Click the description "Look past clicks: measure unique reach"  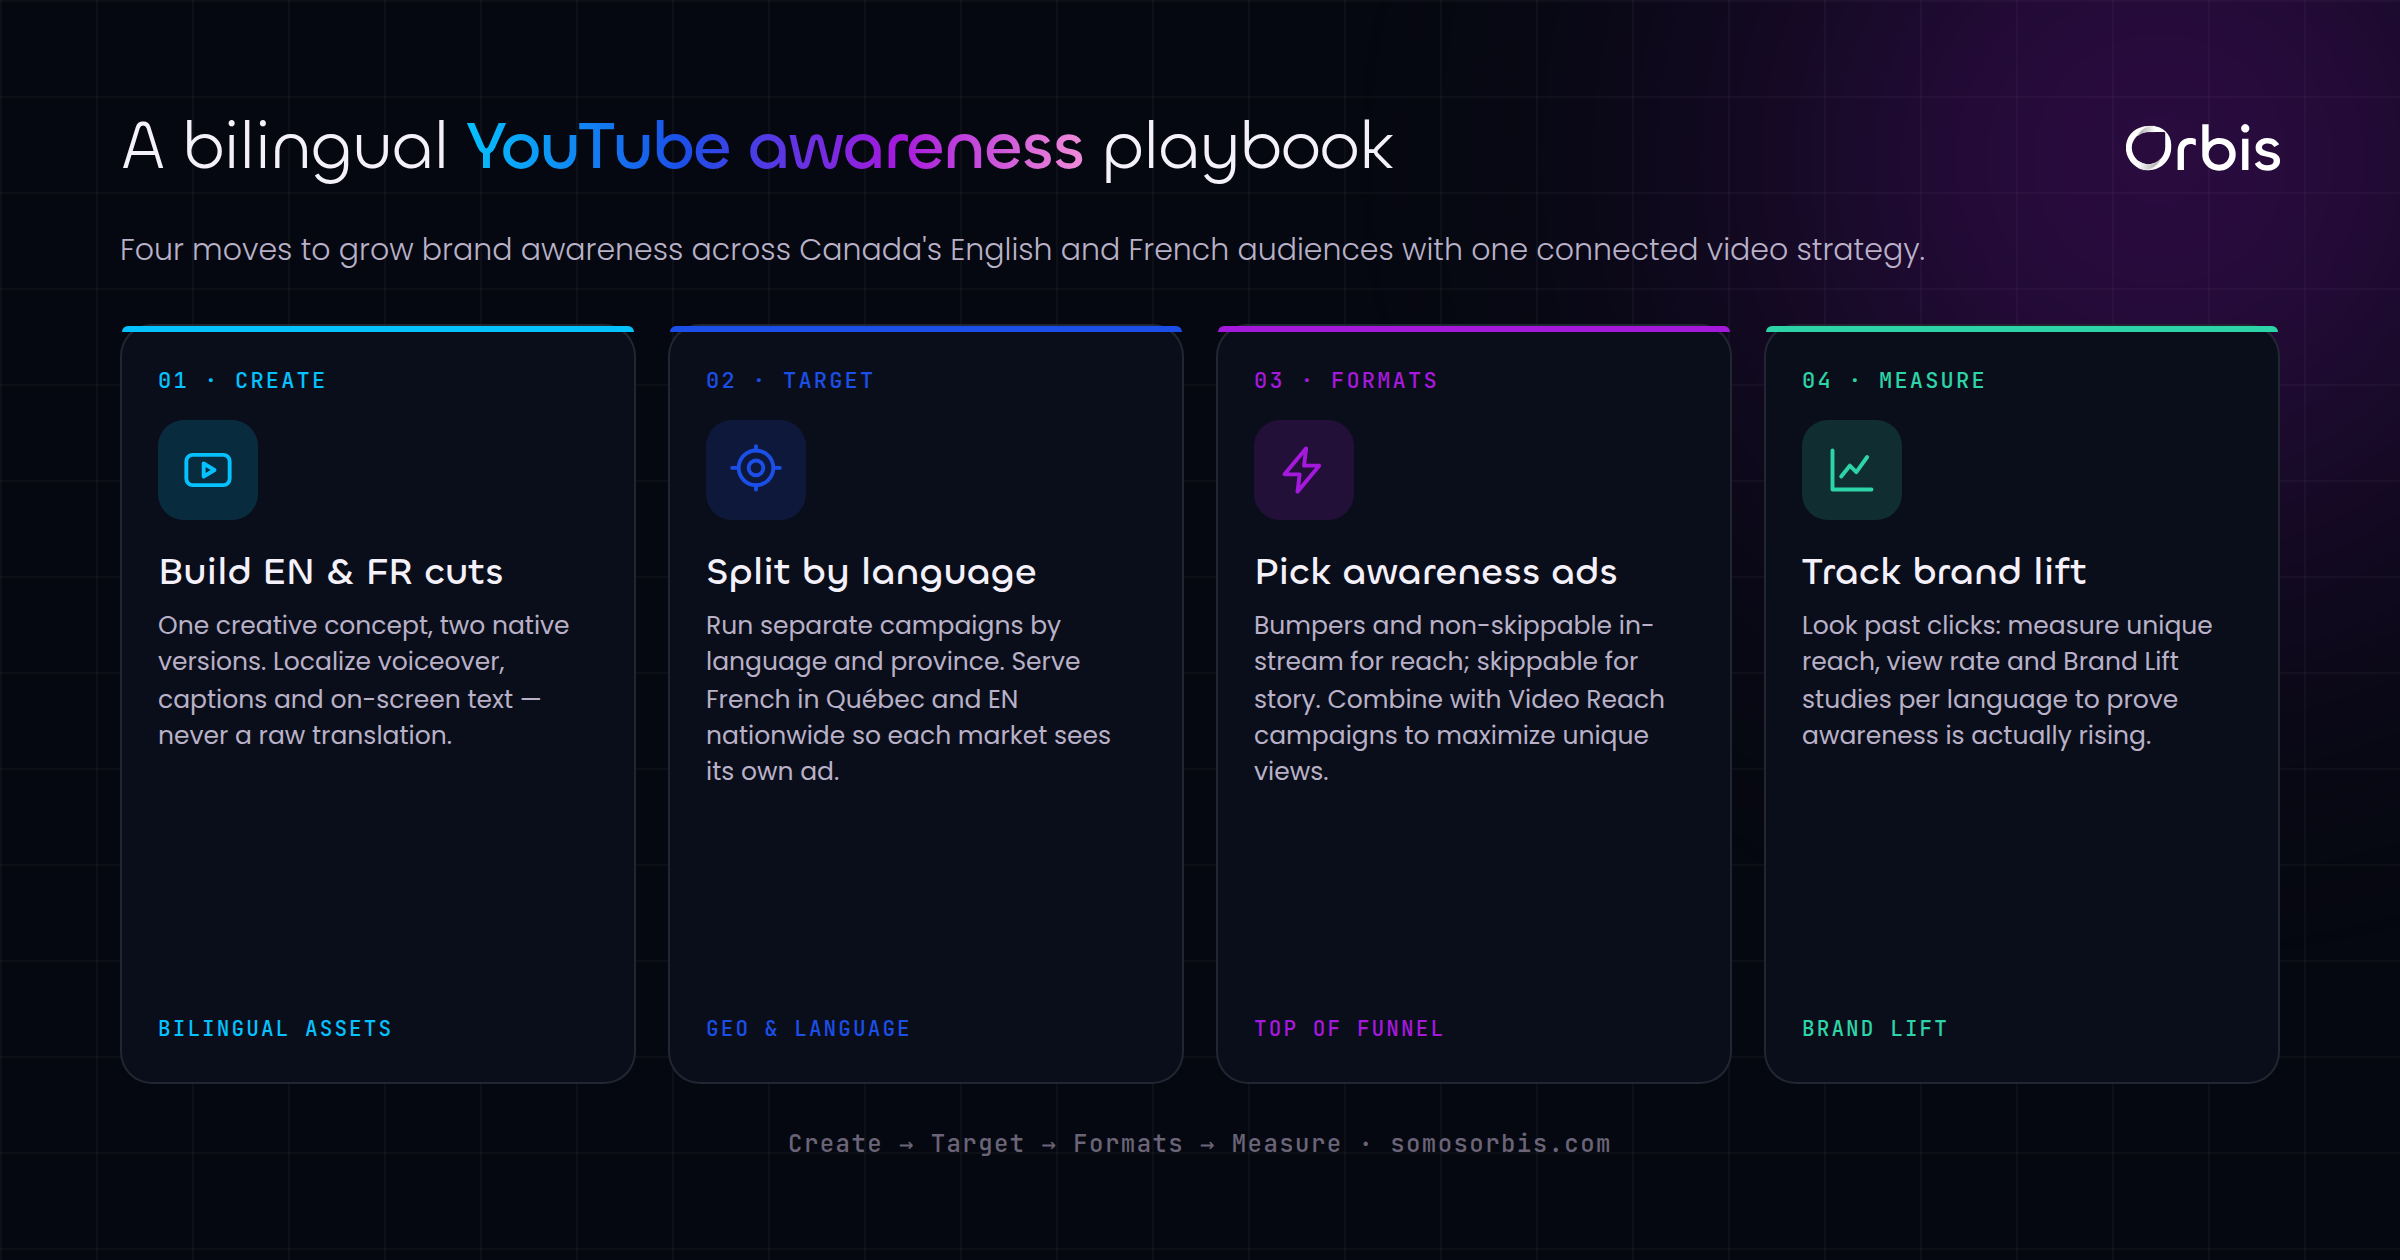pos(2007,680)
